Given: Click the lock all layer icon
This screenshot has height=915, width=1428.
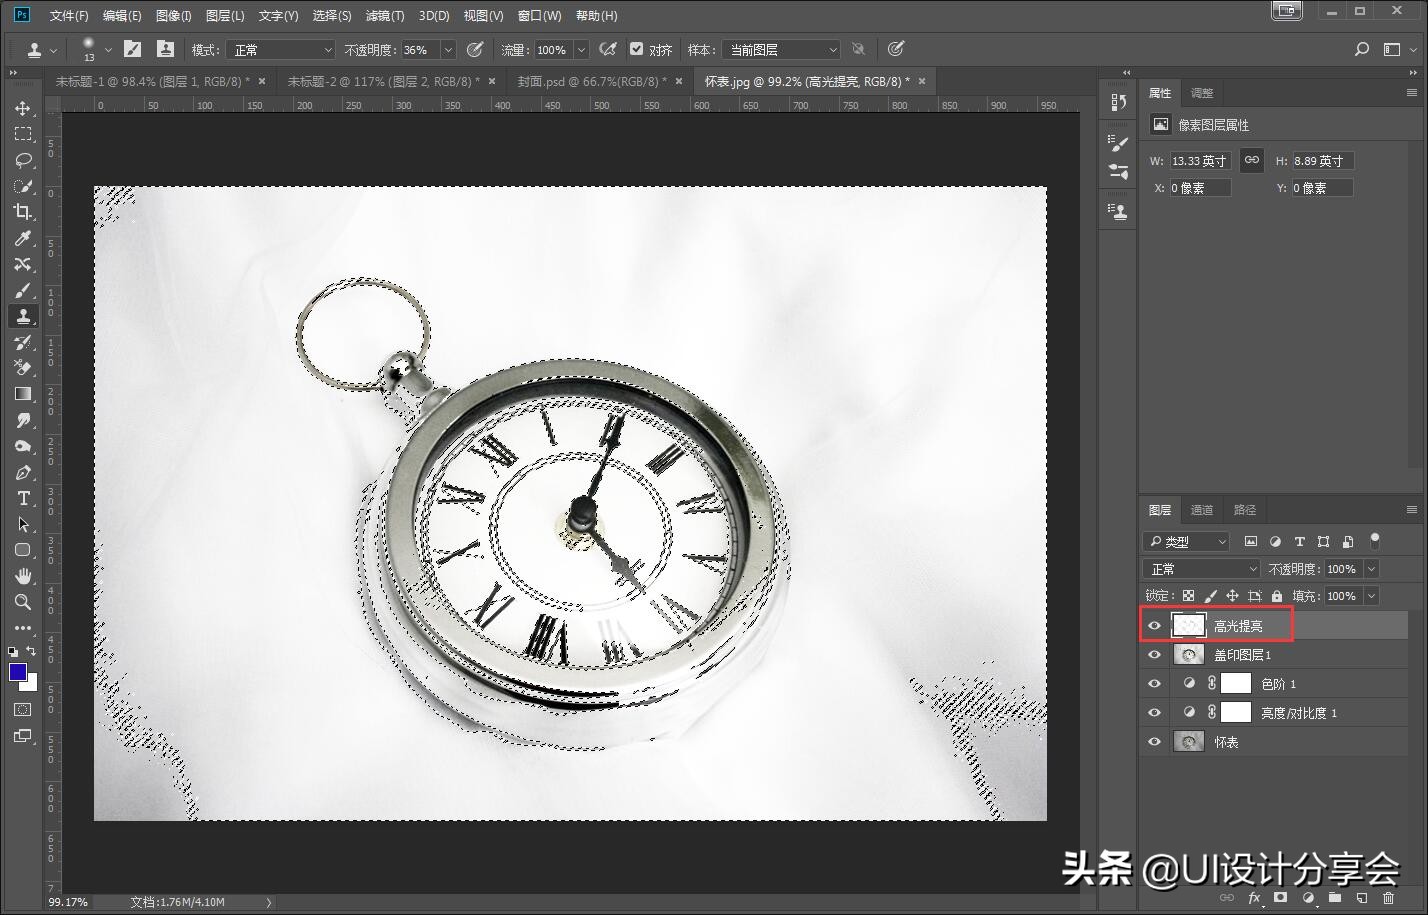Looking at the screenshot, I should pyautogui.click(x=1276, y=596).
